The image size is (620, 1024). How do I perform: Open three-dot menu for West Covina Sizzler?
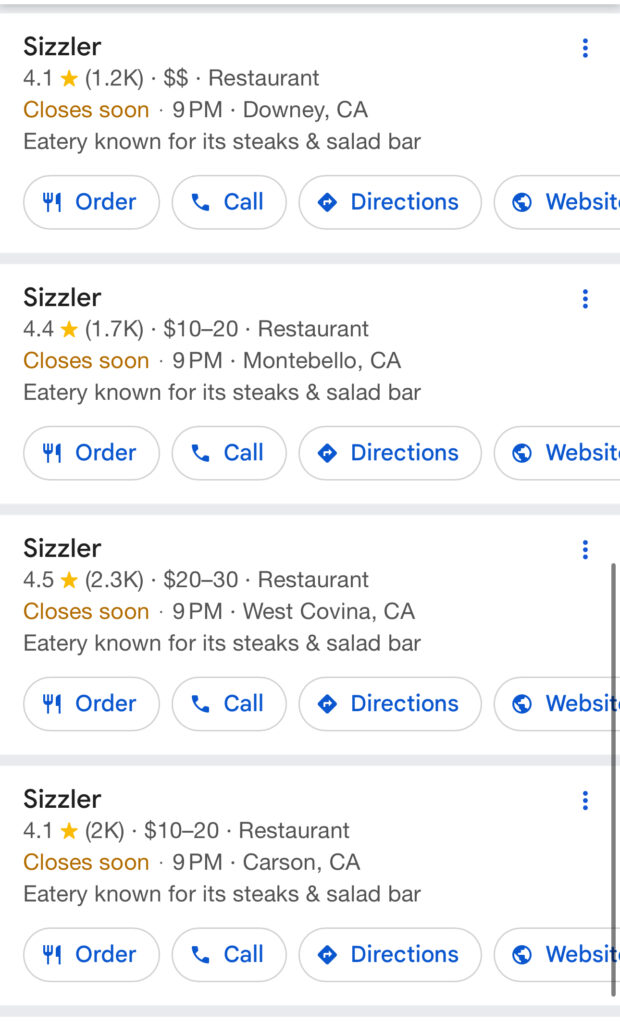coord(585,549)
